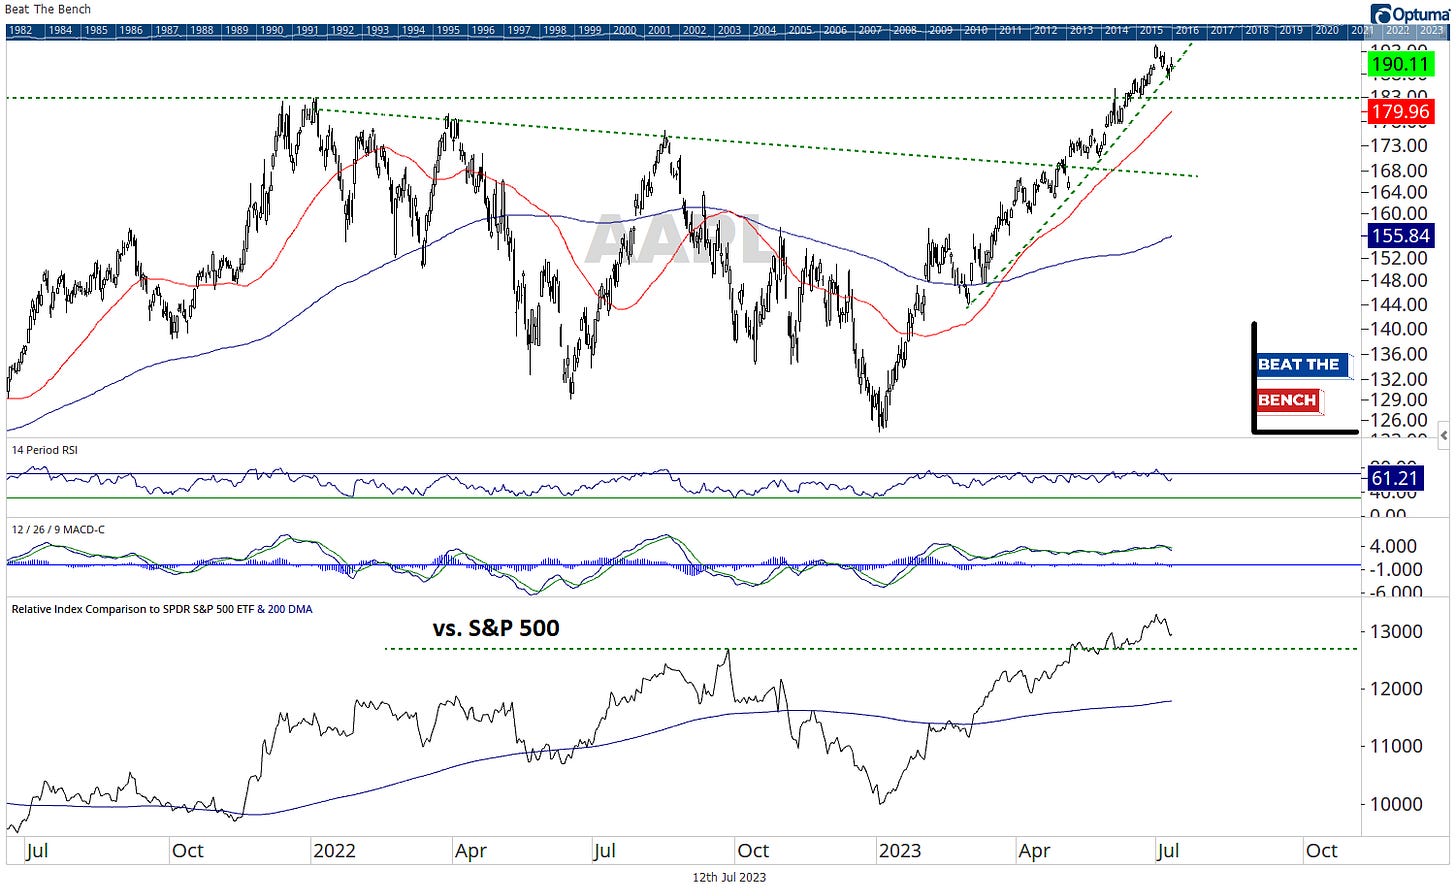Viewport: 1456px width, 896px height.
Task: Click the red 179.96 moving average tag
Action: click(x=1400, y=111)
